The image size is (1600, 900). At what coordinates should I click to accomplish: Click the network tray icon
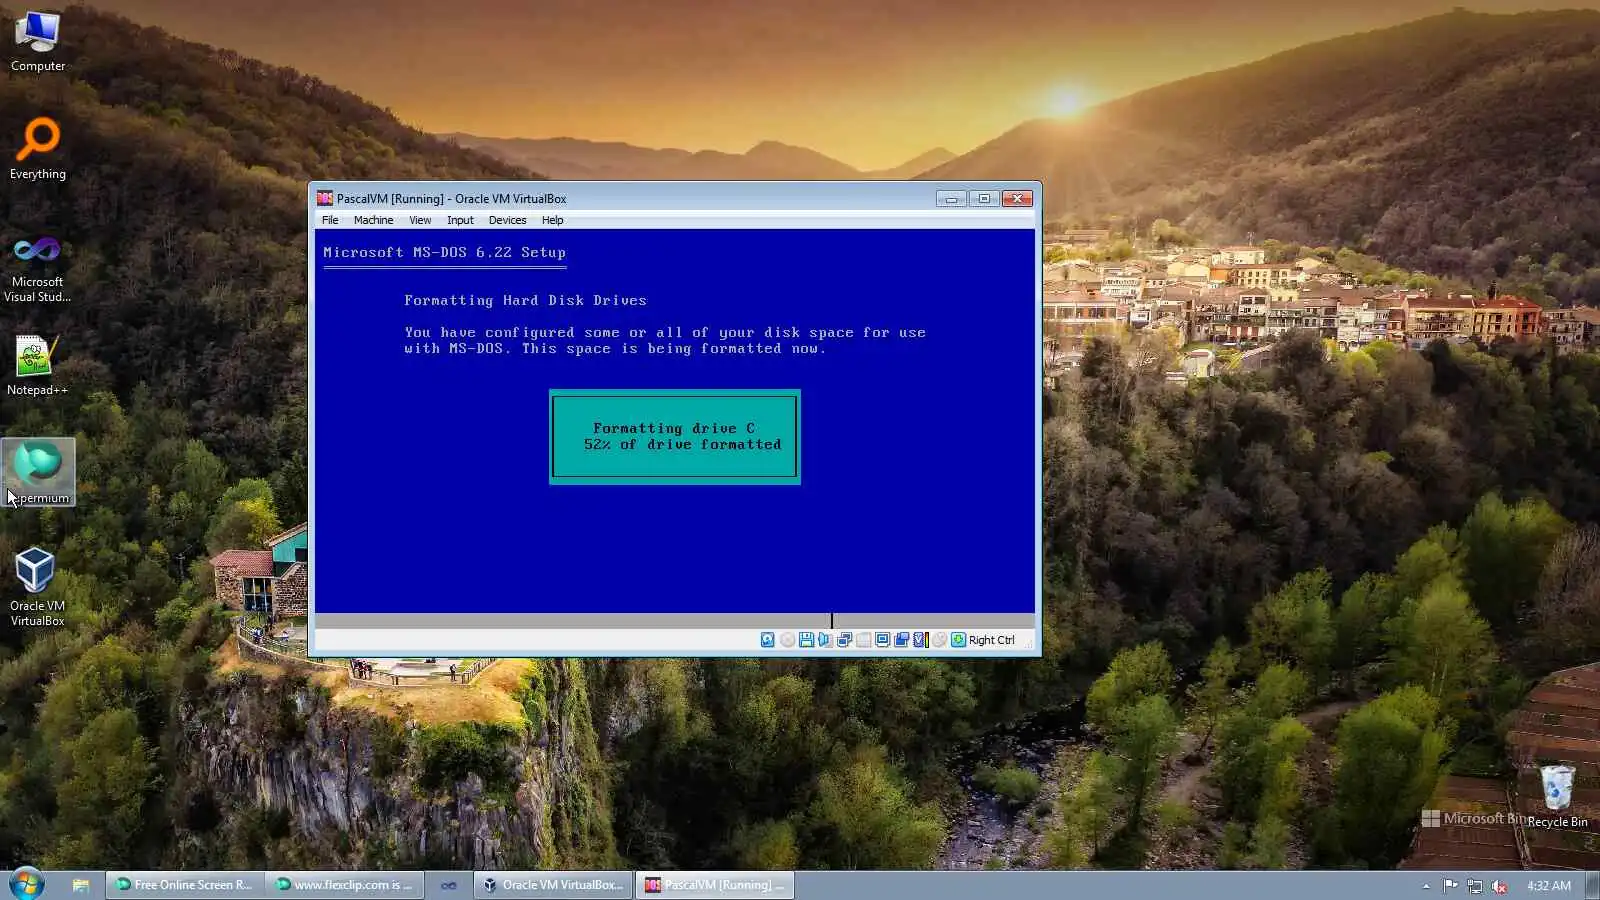1475,886
